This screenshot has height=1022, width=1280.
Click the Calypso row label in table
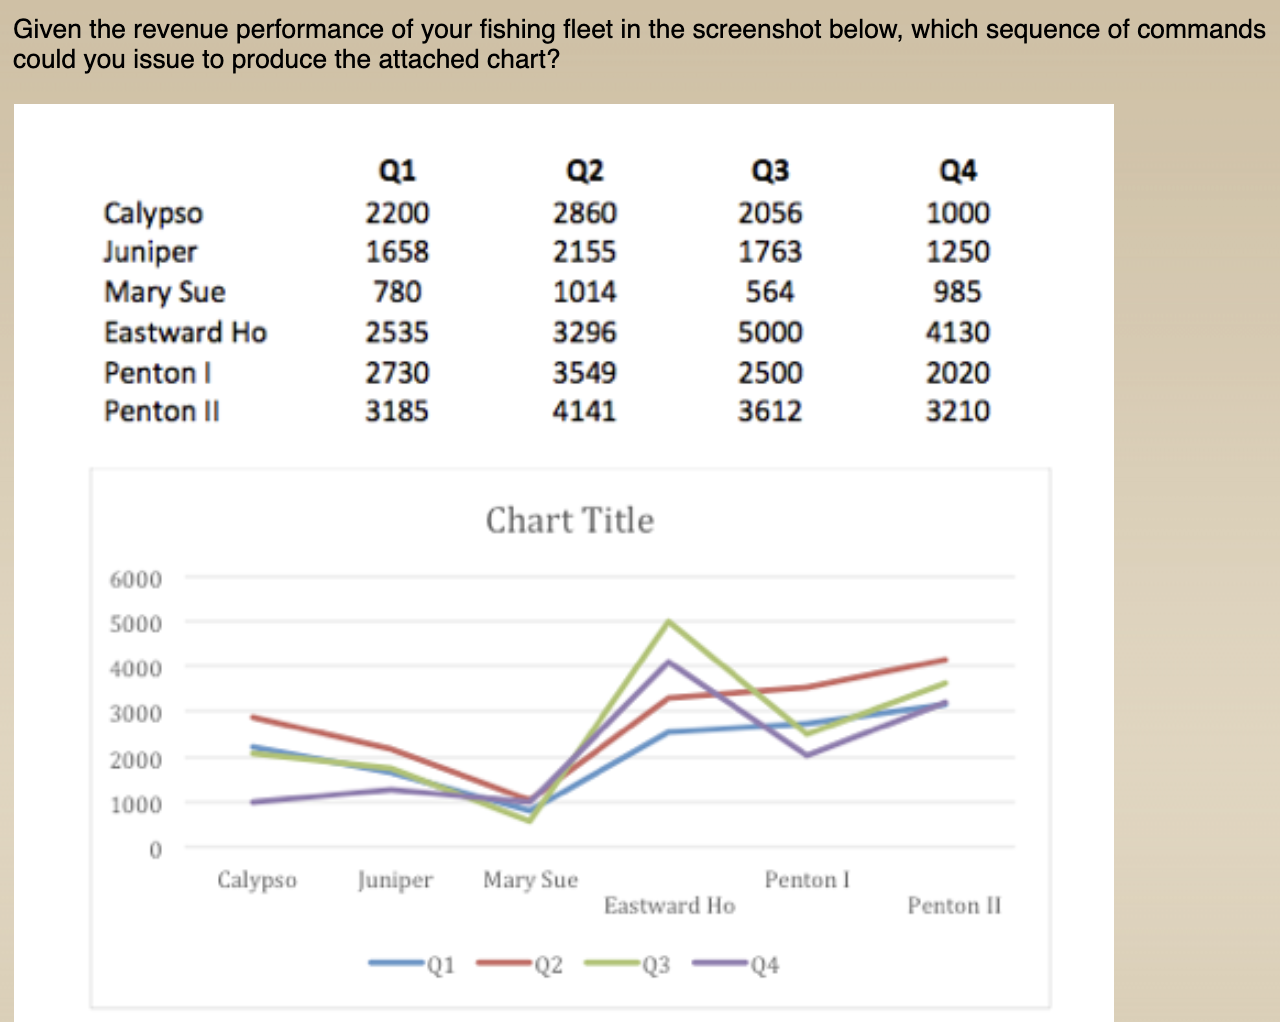pos(153,214)
